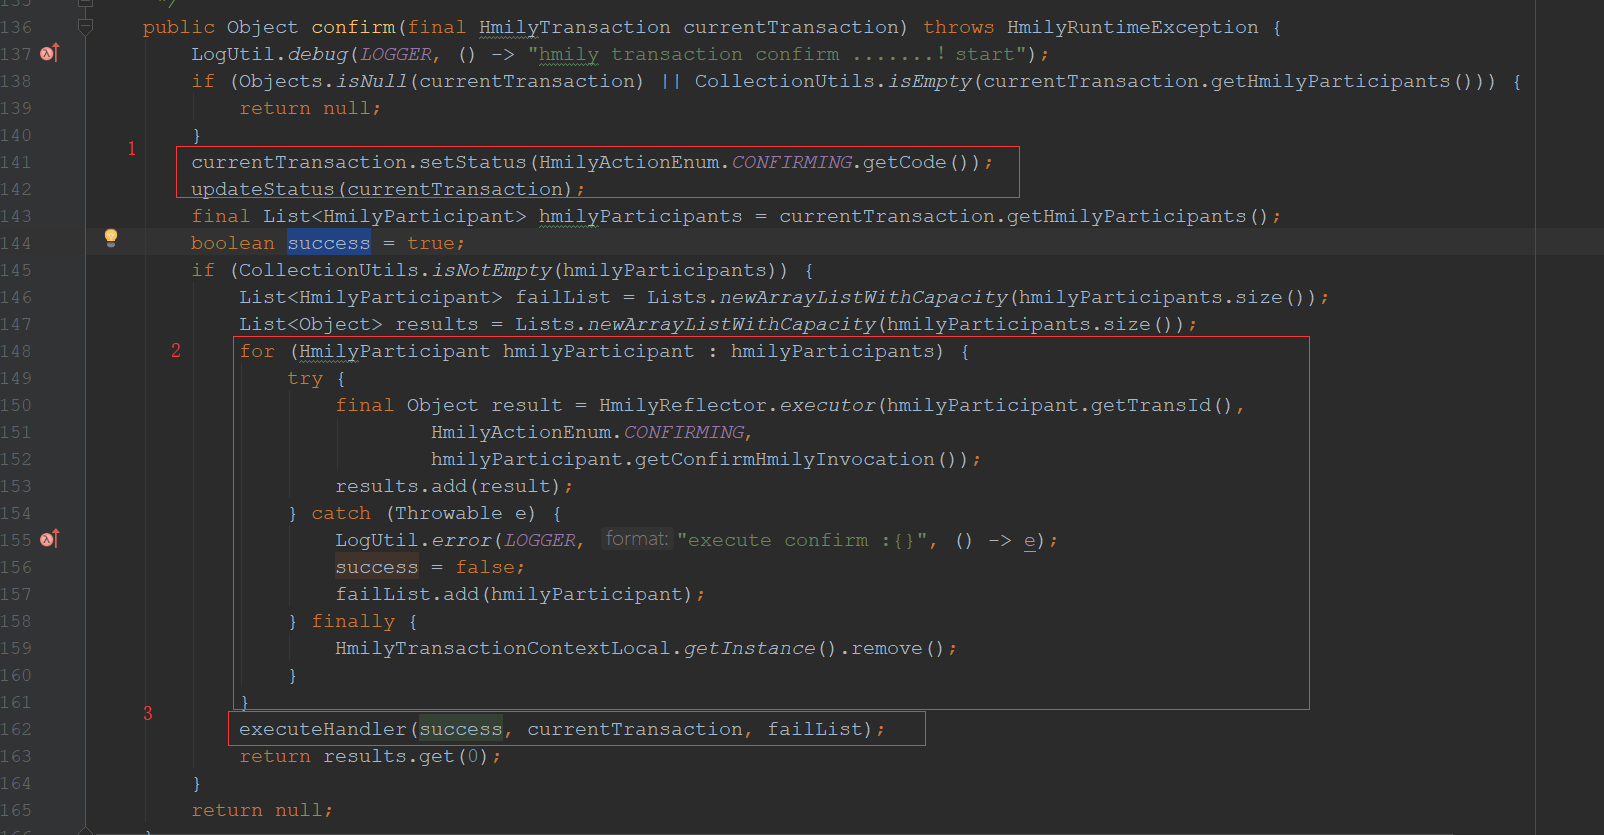Click 'getInstance()' on line 159
Image resolution: width=1604 pixels, height=835 pixels.
pyautogui.click(x=760, y=648)
